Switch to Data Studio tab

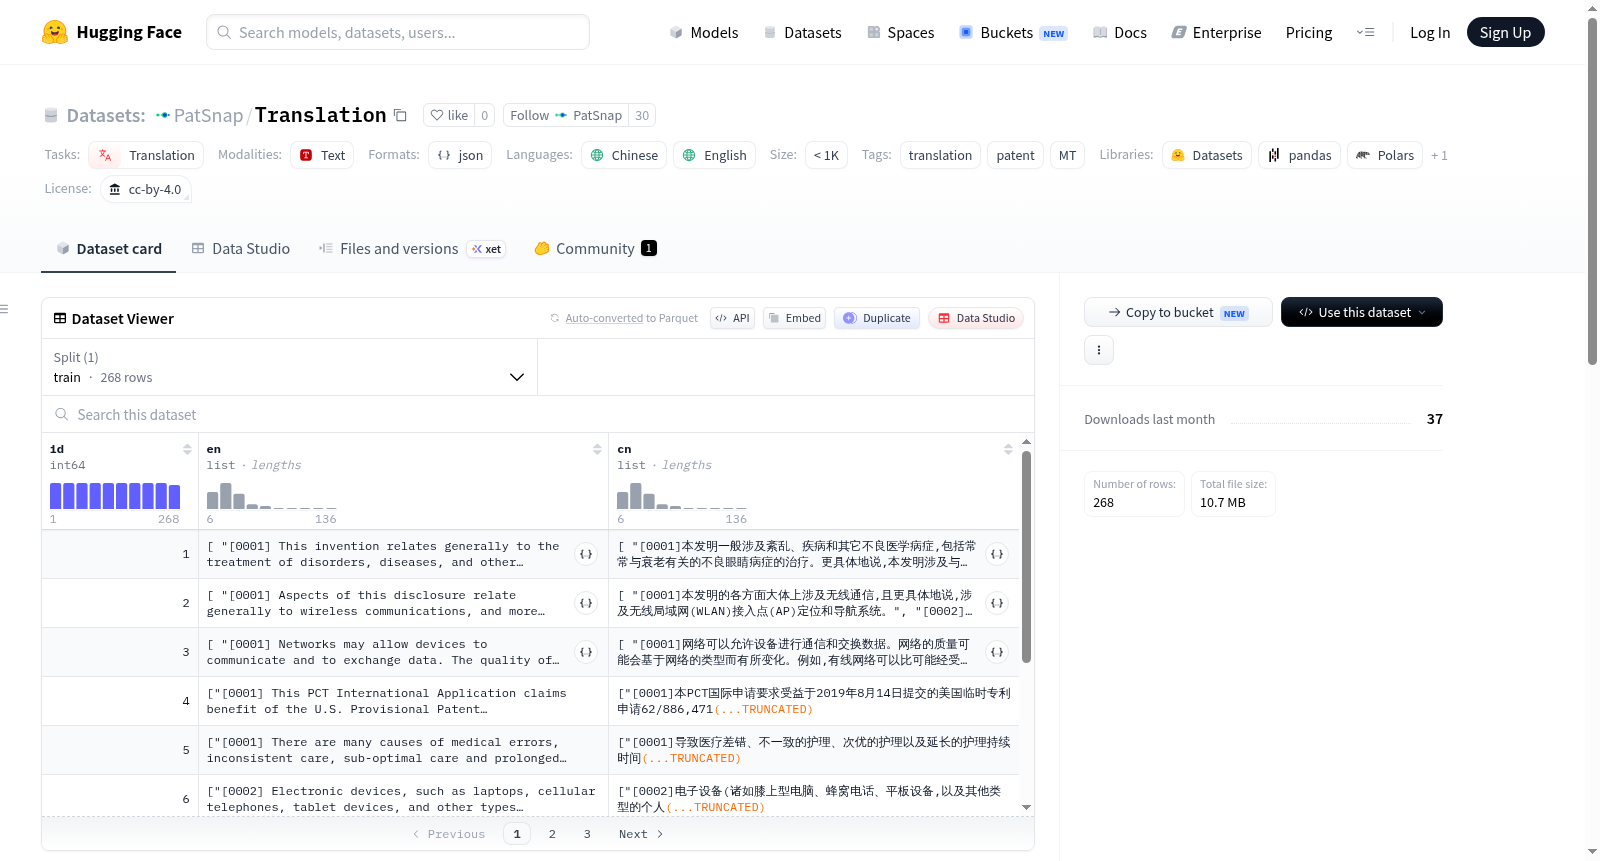tap(241, 249)
